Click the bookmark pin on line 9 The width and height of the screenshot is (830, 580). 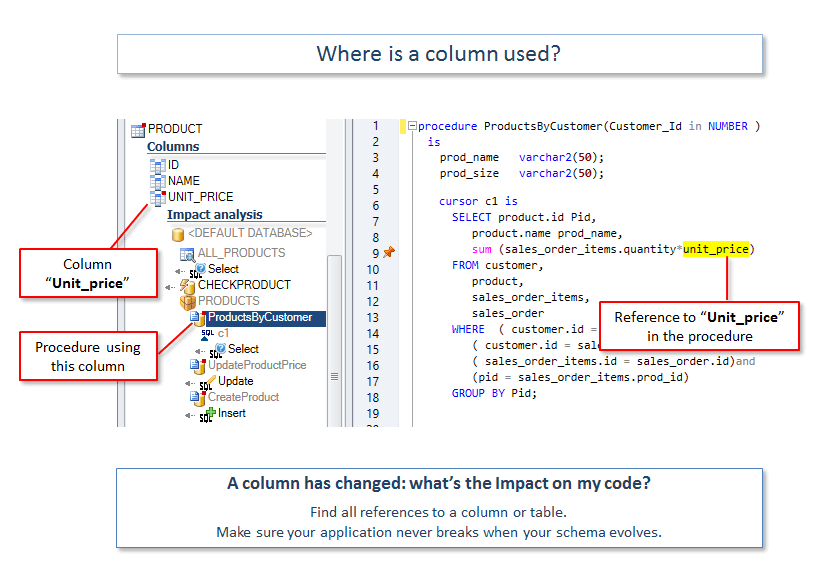[389, 252]
